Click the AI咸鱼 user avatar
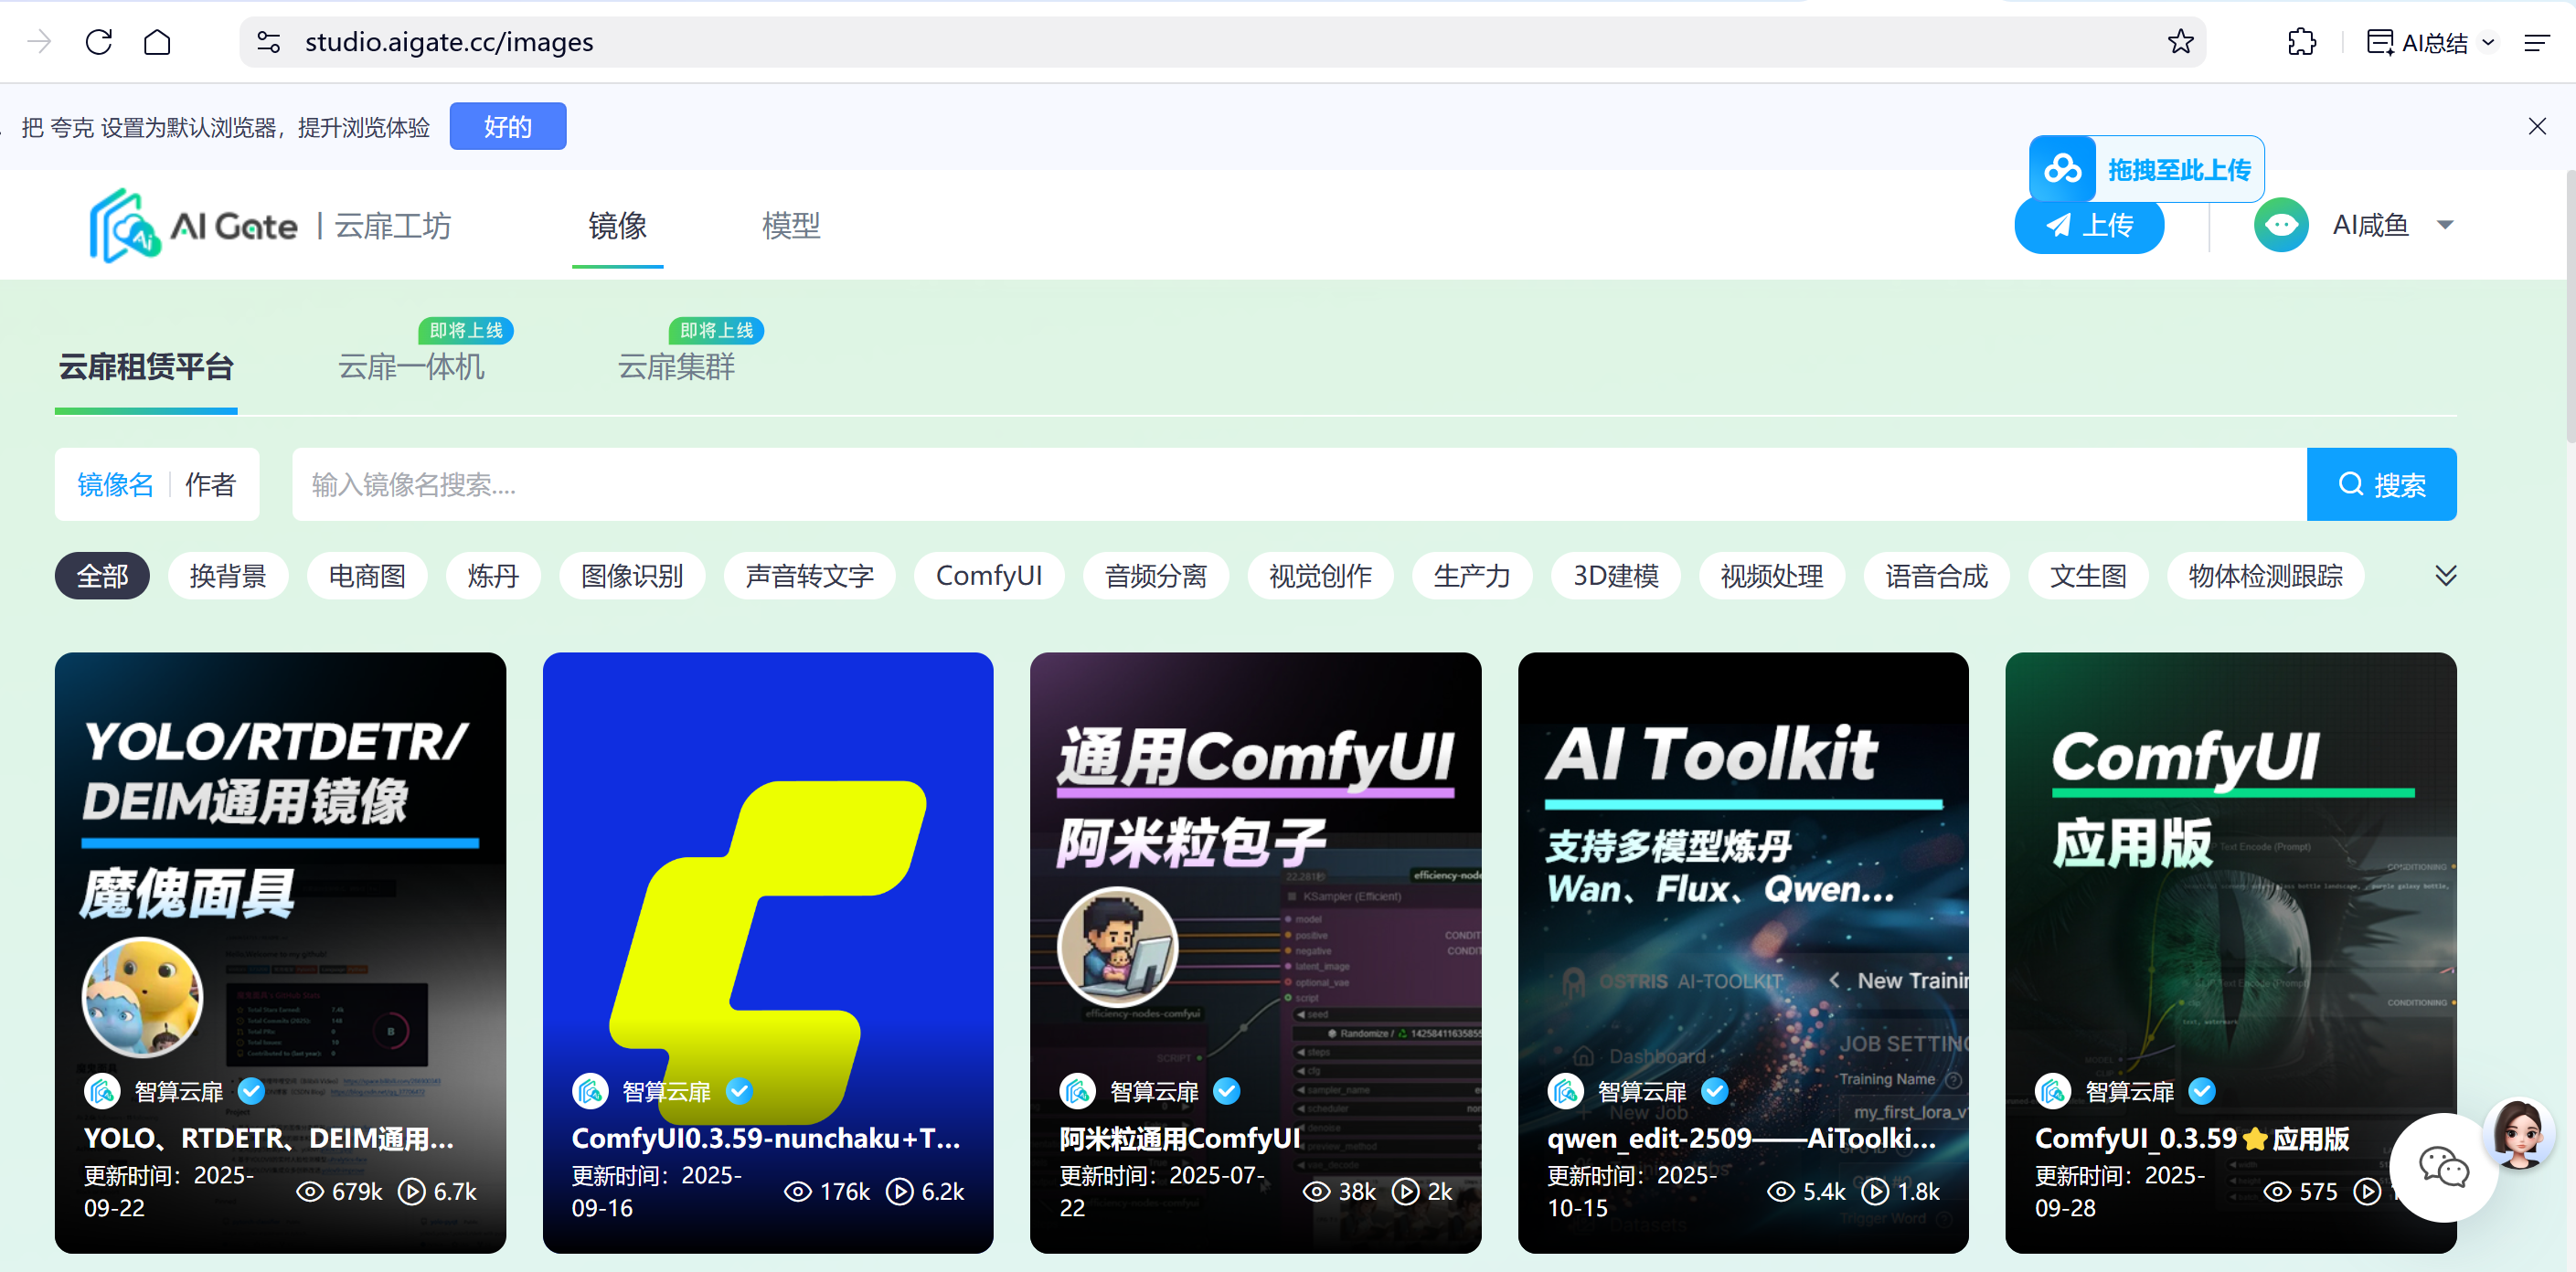 (2281, 225)
